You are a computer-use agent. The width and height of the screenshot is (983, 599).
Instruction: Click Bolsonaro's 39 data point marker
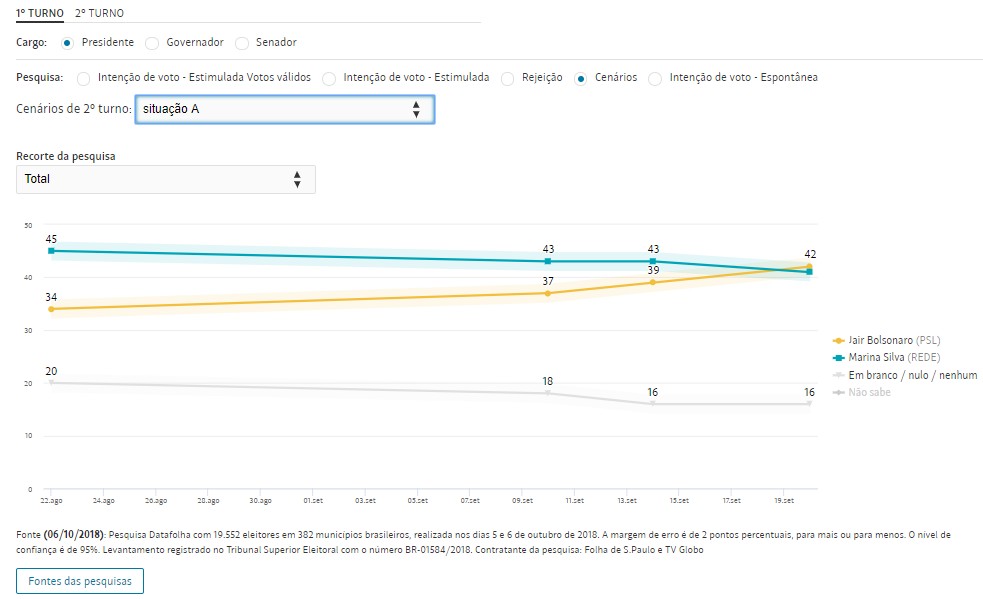(652, 282)
